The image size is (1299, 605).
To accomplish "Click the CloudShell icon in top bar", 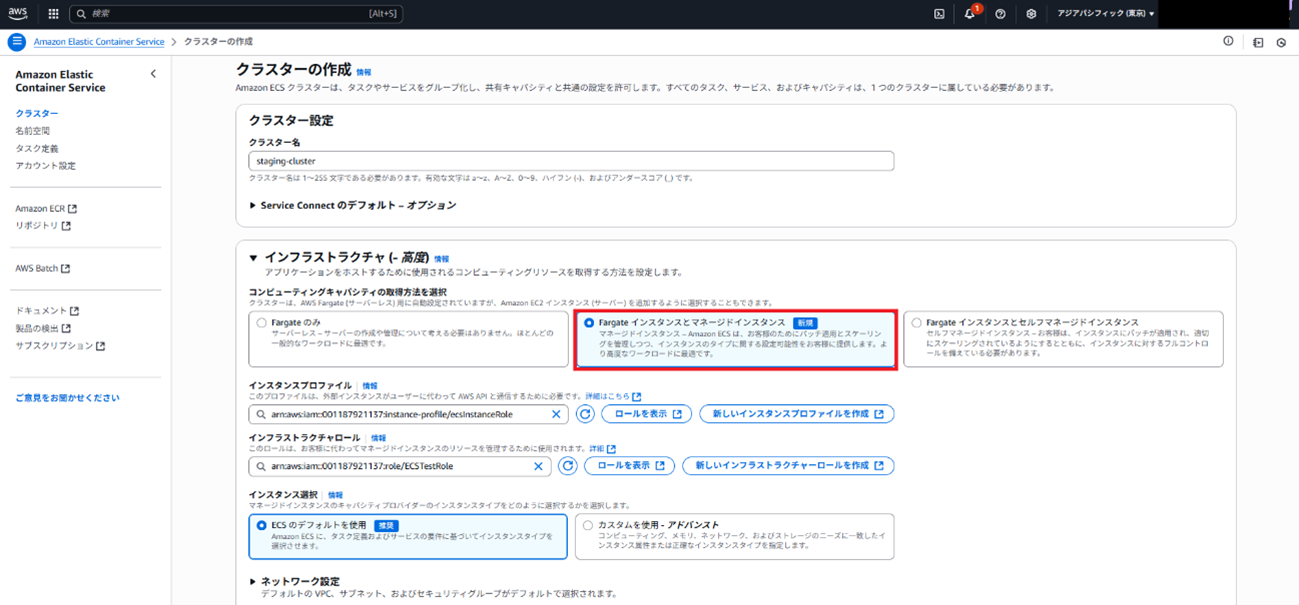I will point(939,14).
